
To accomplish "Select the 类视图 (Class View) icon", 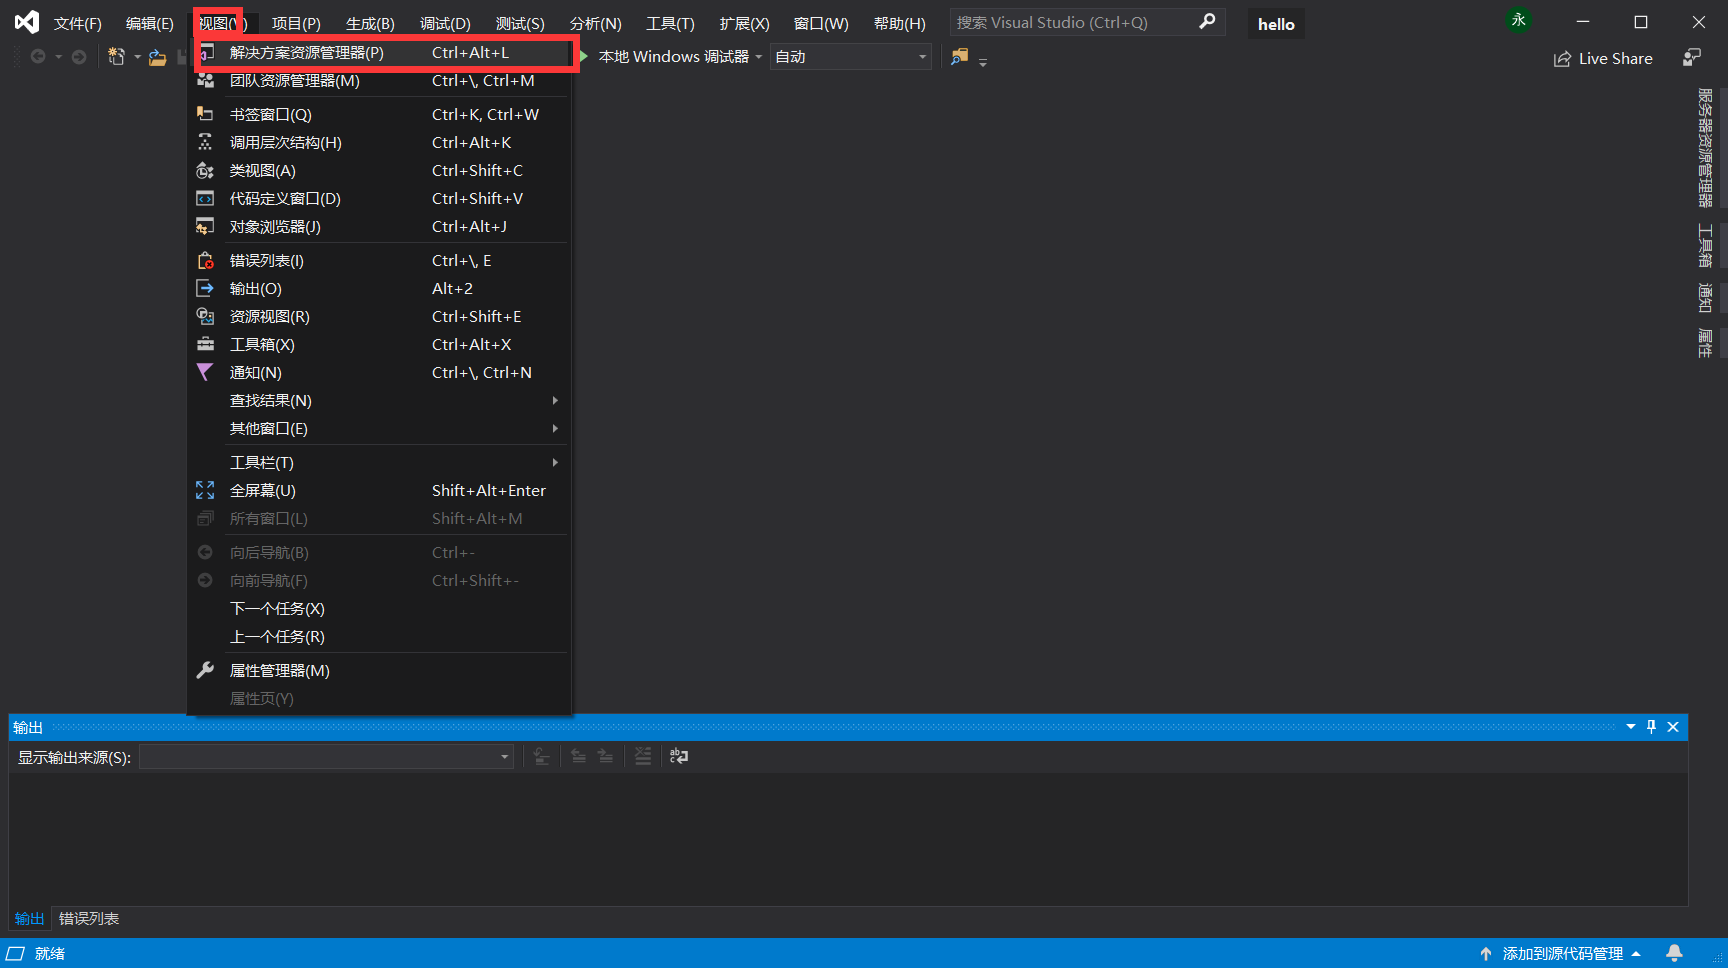I will pyautogui.click(x=205, y=170).
